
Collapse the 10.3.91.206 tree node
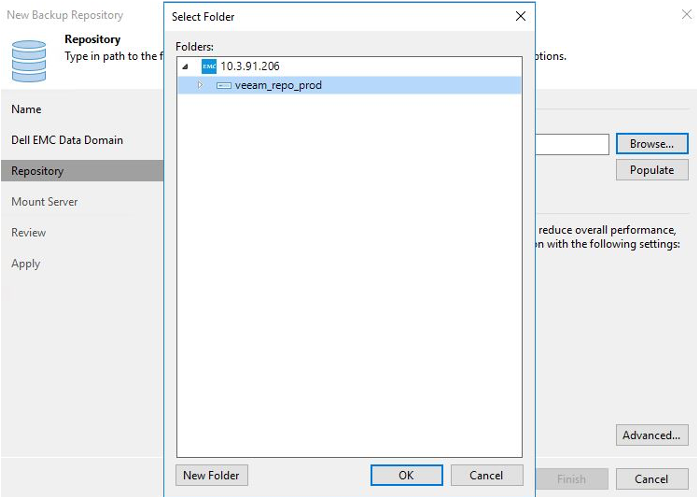pos(186,66)
